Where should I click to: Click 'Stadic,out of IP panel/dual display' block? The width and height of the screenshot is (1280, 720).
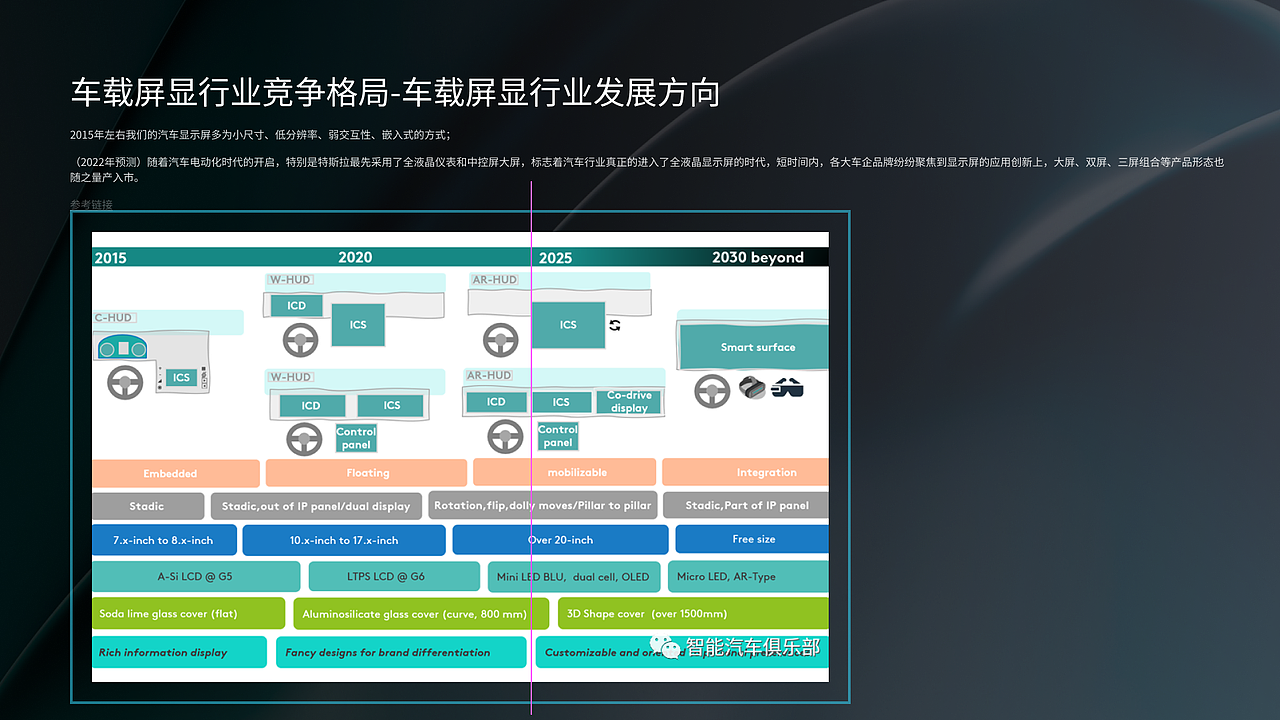pos(316,506)
